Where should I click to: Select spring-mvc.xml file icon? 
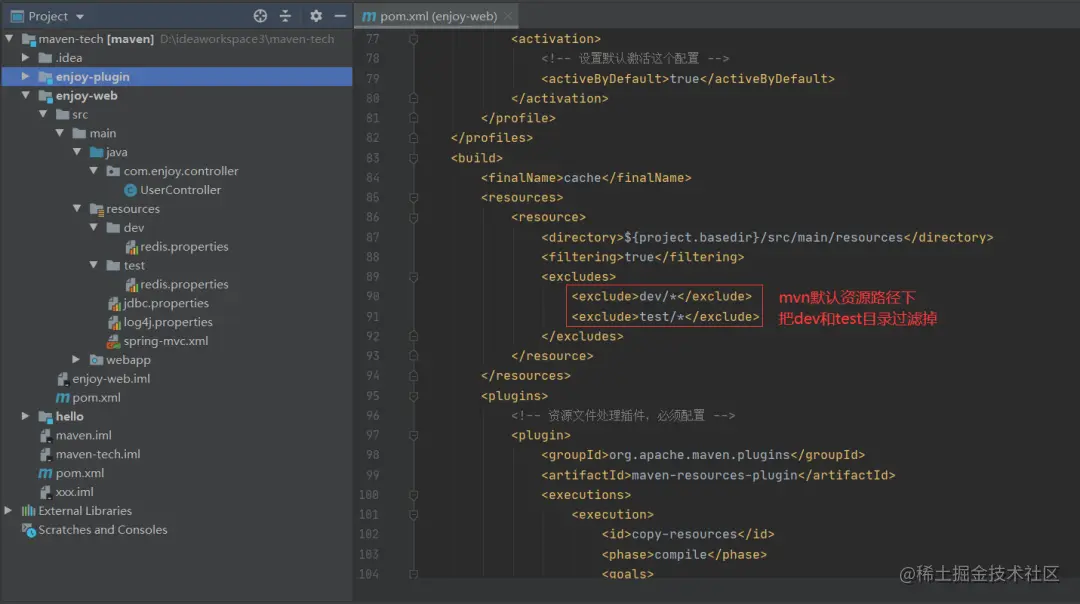(114, 341)
